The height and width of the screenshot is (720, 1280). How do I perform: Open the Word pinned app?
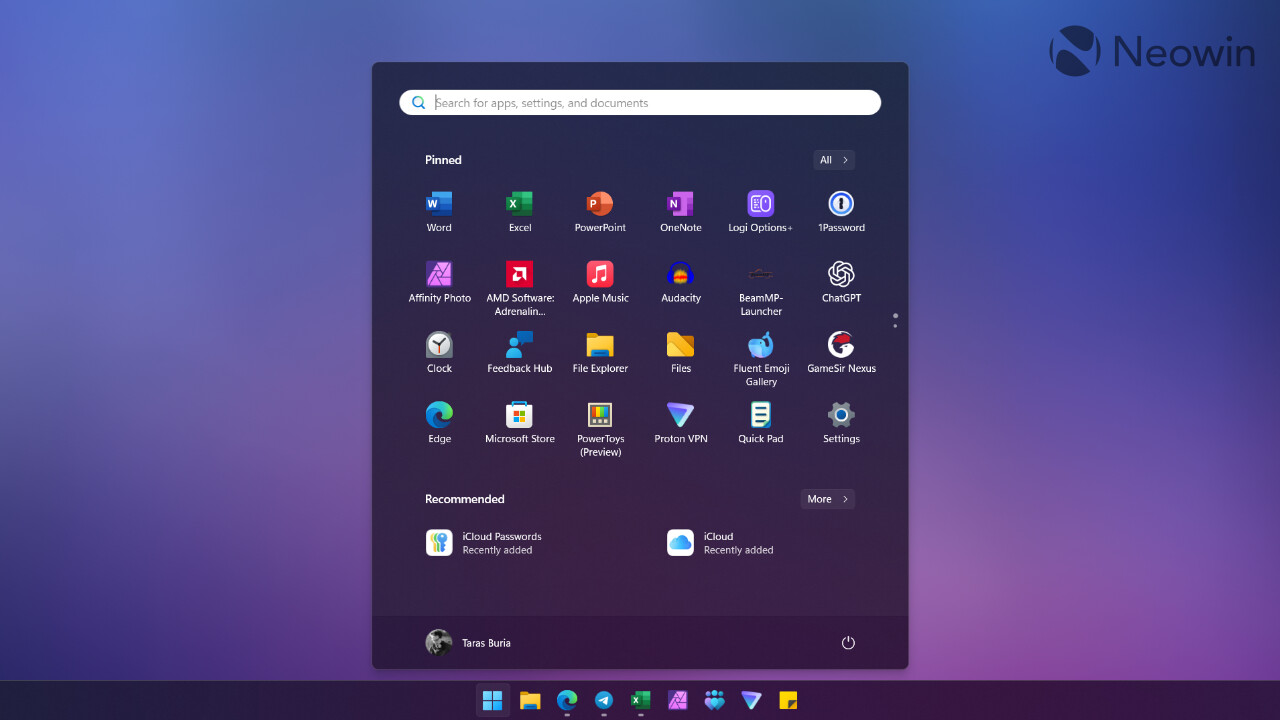pos(439,212)
